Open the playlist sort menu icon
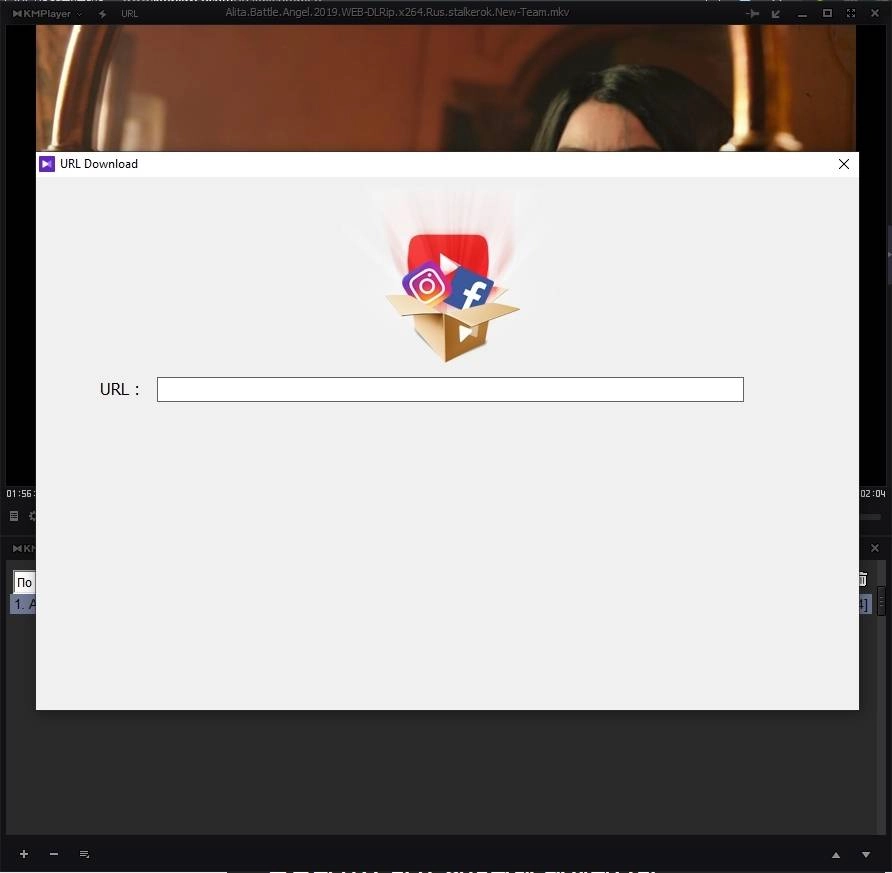This screenshot has width=892, height=873. pyautogui.click(x=84, y=854)
